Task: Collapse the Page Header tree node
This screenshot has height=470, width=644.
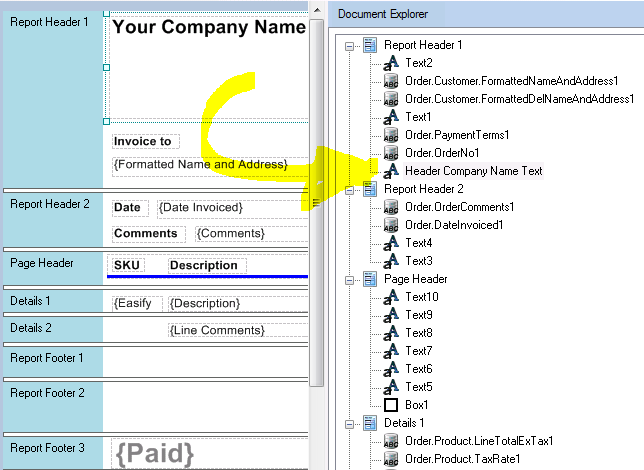Action: pyautogui.click(x=350, y=279)
